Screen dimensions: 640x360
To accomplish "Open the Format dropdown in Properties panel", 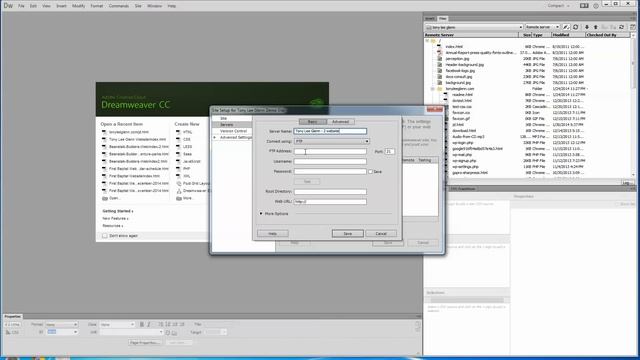I will pos(61,324).
